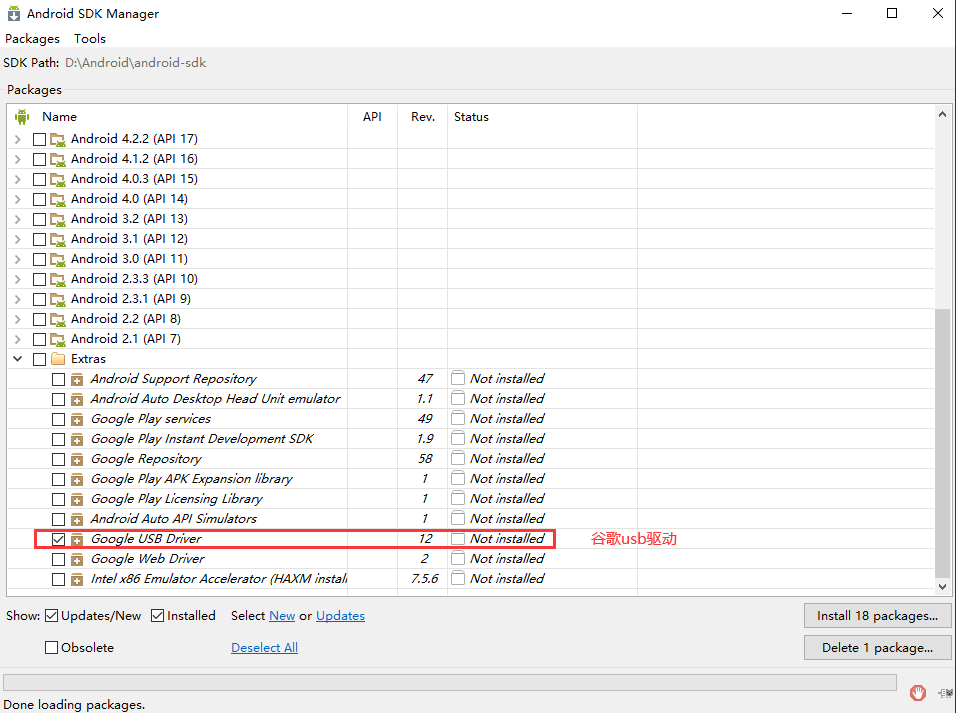Check the Google Web Driver checkbox

(59, 559)
